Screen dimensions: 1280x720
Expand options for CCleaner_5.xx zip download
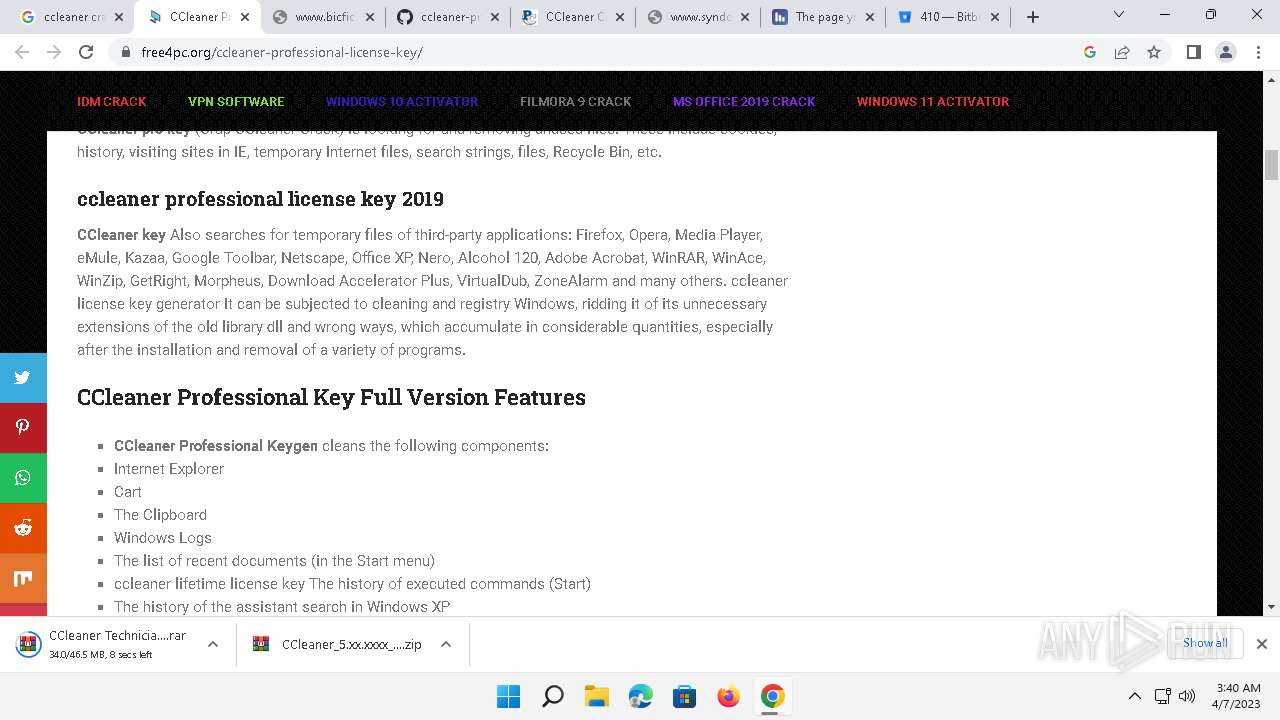[x=446, y=644]
